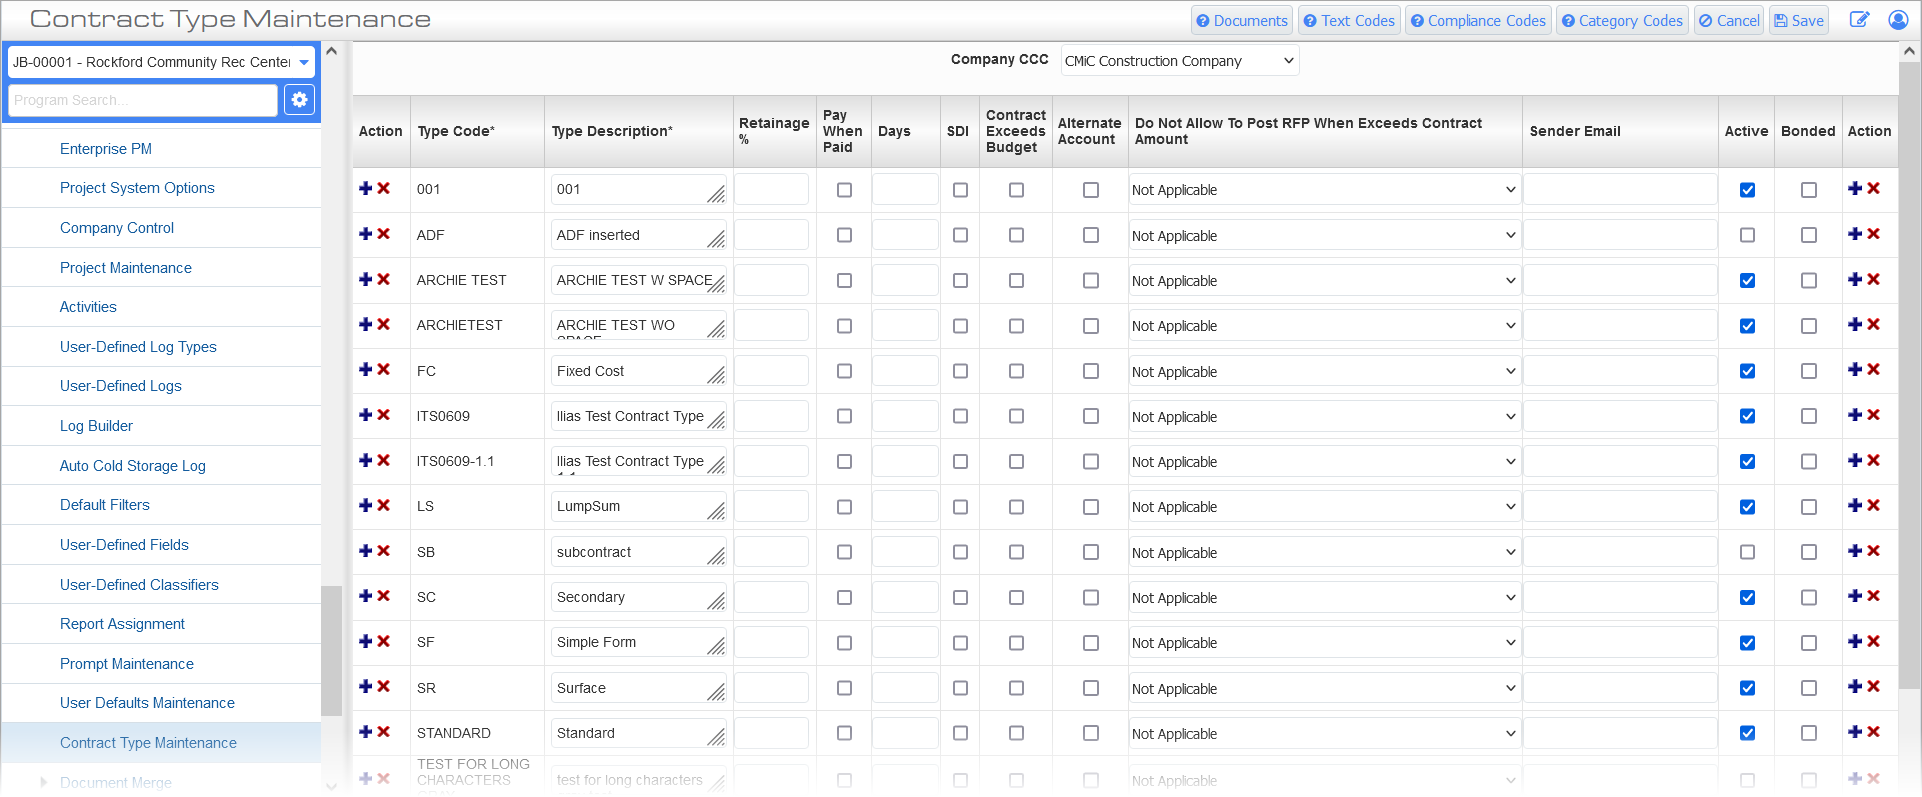Click right-side red X in SR row
This screenshot has width=1922, height=797.
(1874, 686)
